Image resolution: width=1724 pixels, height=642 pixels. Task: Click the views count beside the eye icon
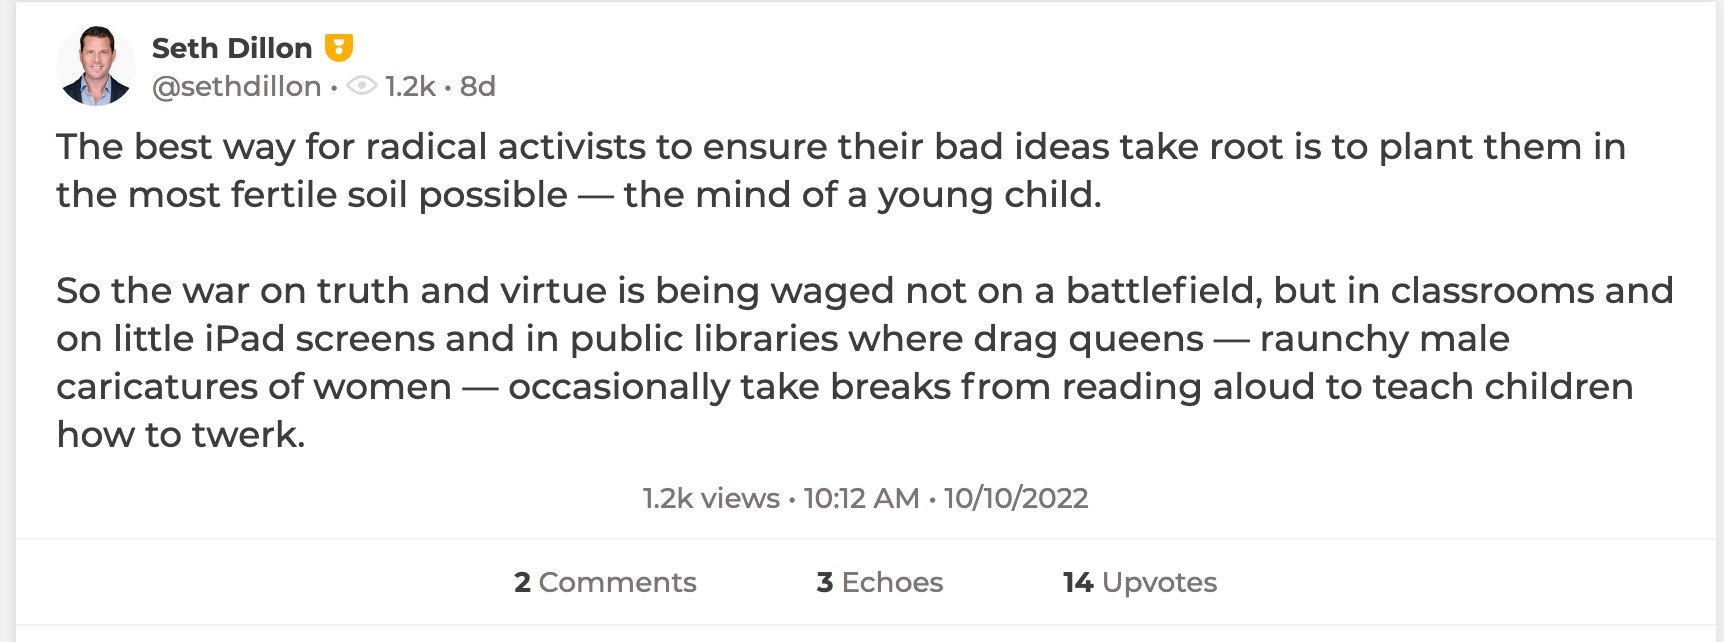click(x=412, y=87)
